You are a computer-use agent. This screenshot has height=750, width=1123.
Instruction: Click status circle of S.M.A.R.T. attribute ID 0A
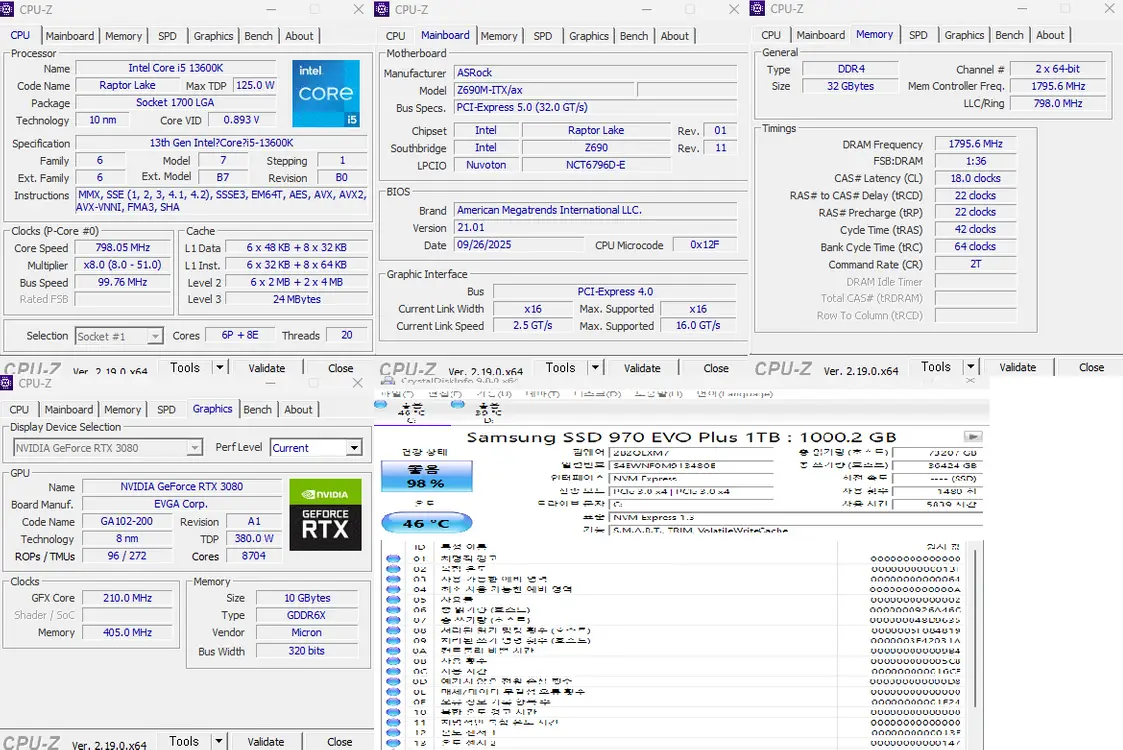click(393, 650)
